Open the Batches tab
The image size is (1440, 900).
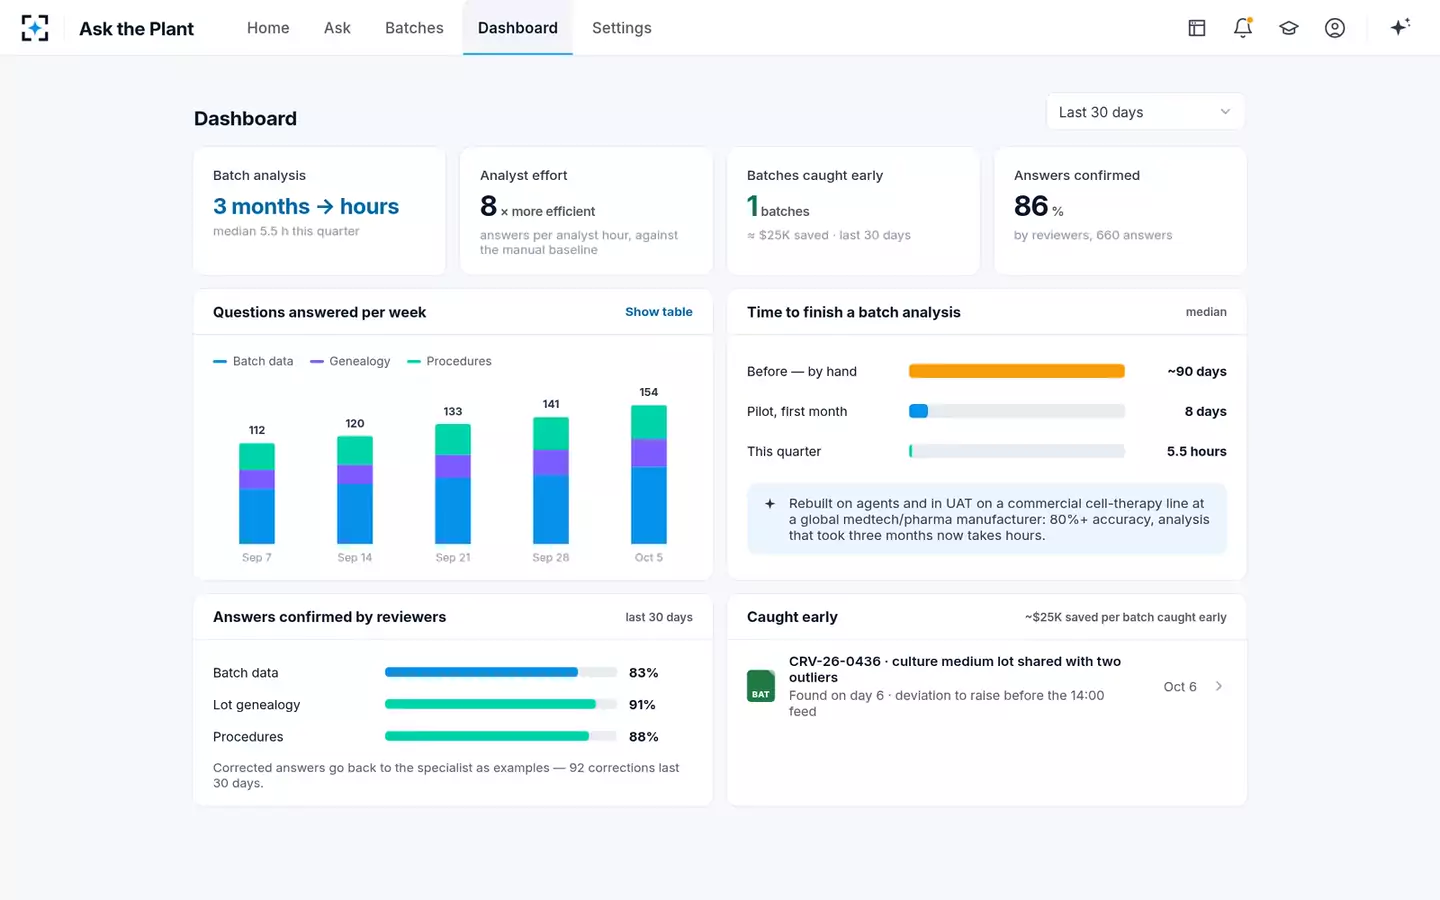[x=414, y=28]
